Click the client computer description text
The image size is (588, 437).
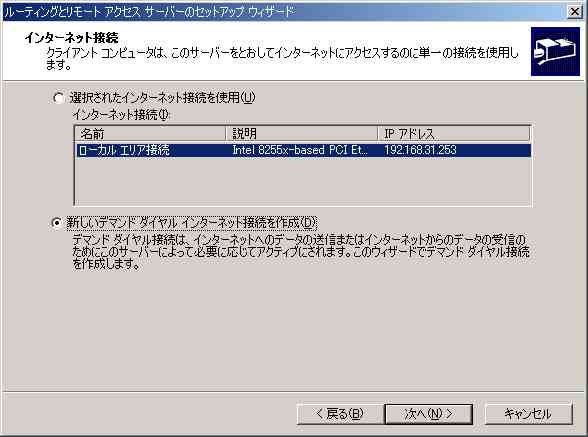coord(282,59)
